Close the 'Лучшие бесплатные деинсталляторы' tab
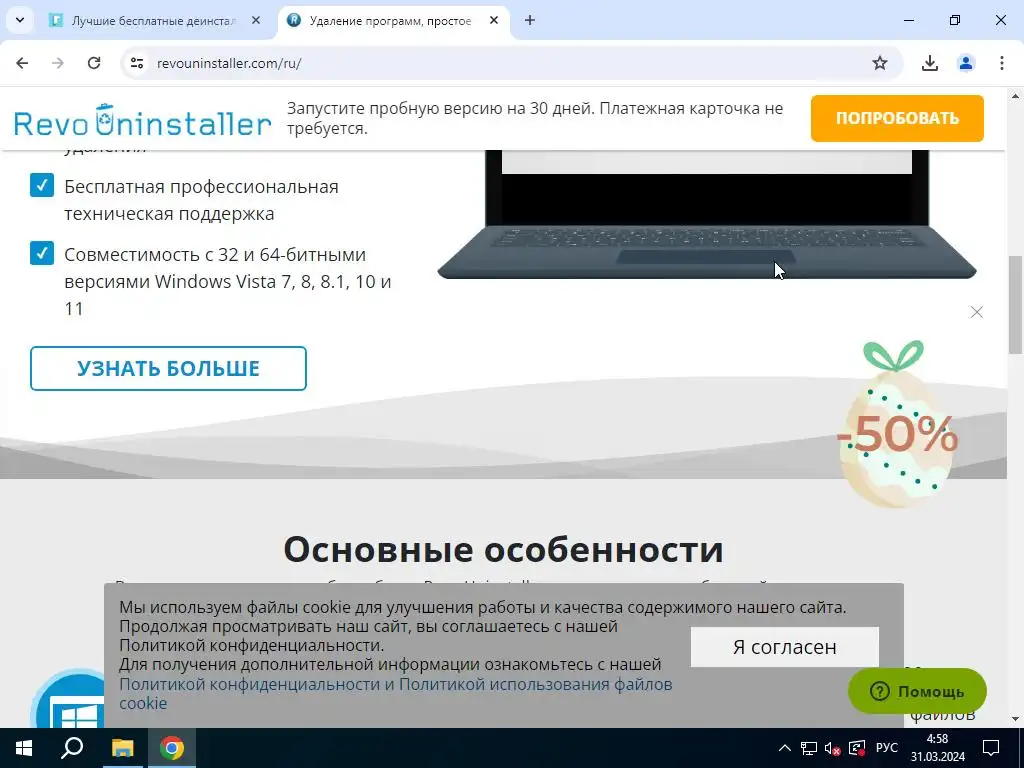 pos(256,20)
